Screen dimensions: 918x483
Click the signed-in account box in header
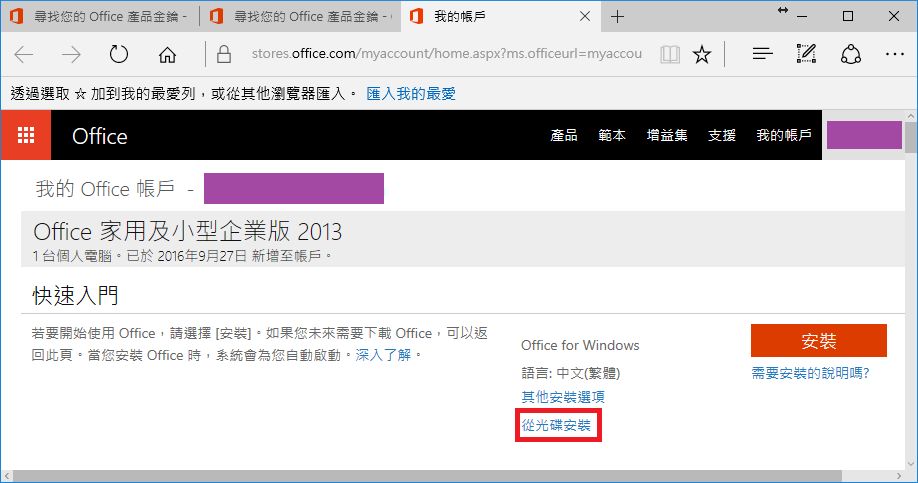864,135
